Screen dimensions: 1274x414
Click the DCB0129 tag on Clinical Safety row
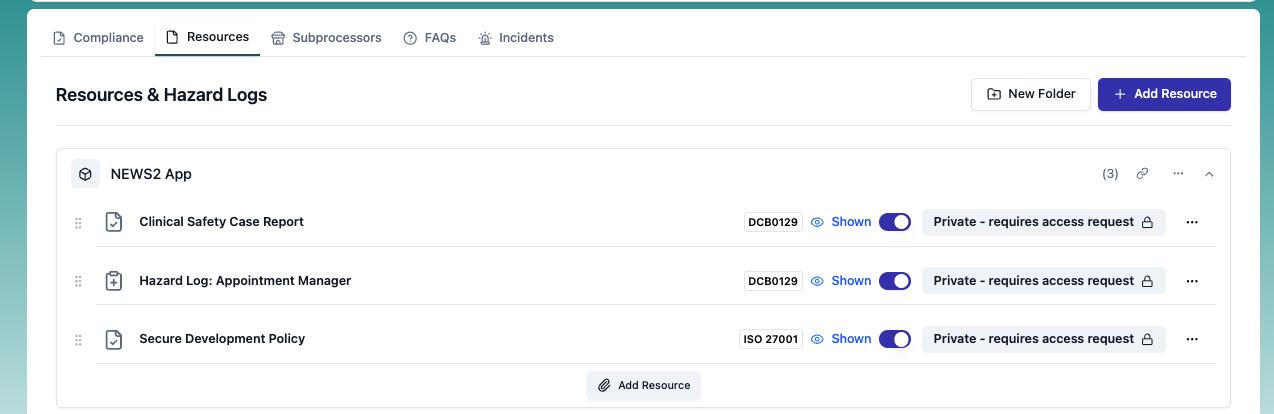773,222
